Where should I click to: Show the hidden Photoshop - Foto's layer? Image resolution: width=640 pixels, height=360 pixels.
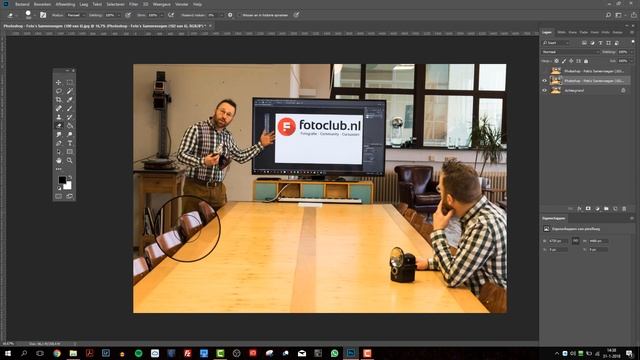pyautogui.click(x=544, y=71)
